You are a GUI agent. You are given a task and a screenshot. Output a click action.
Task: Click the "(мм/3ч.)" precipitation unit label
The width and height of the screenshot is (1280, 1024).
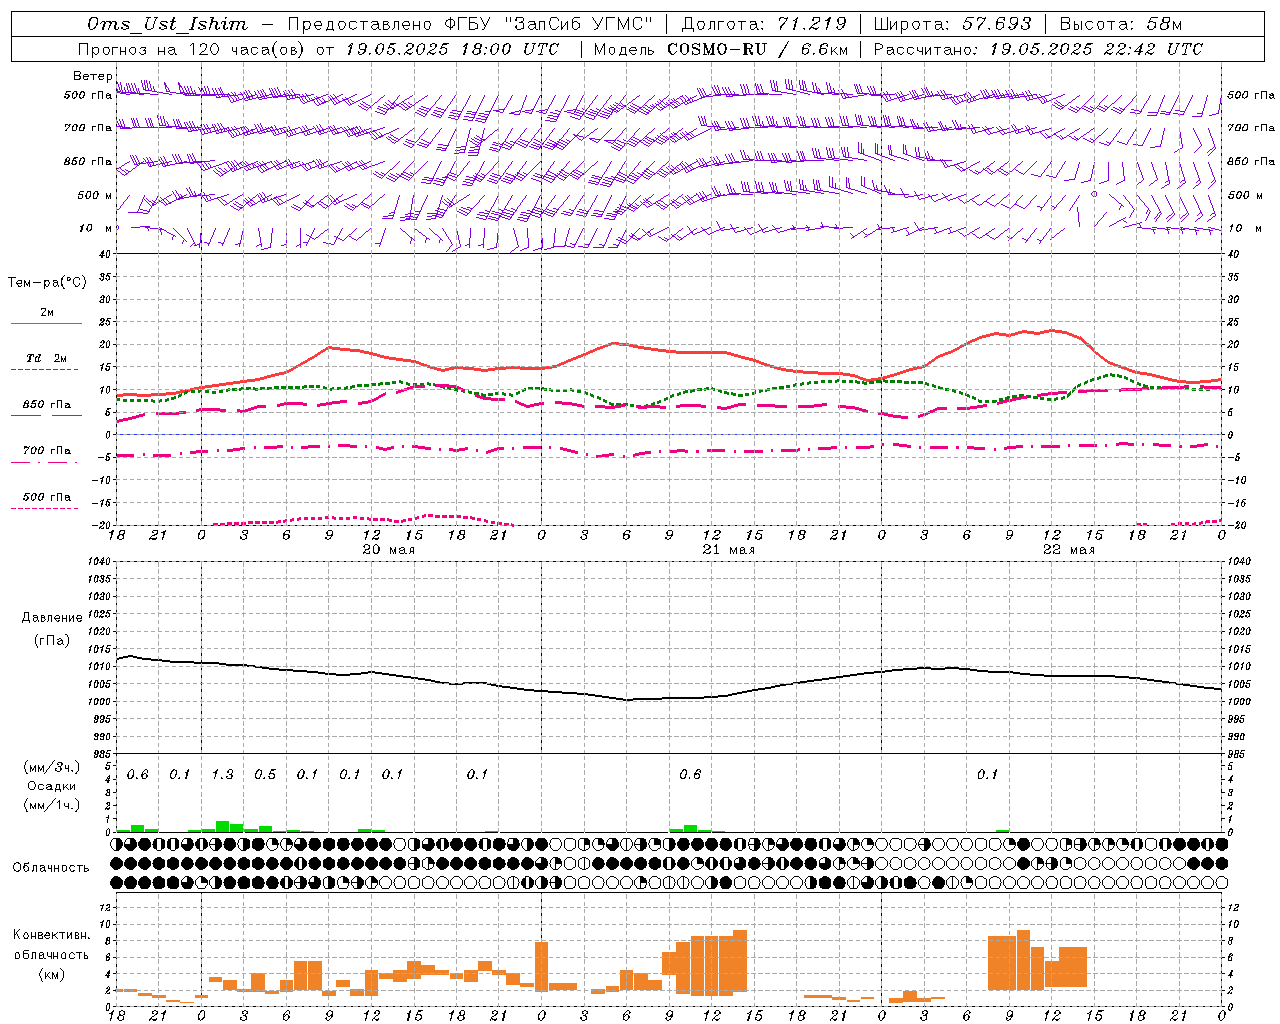(51, 767)
